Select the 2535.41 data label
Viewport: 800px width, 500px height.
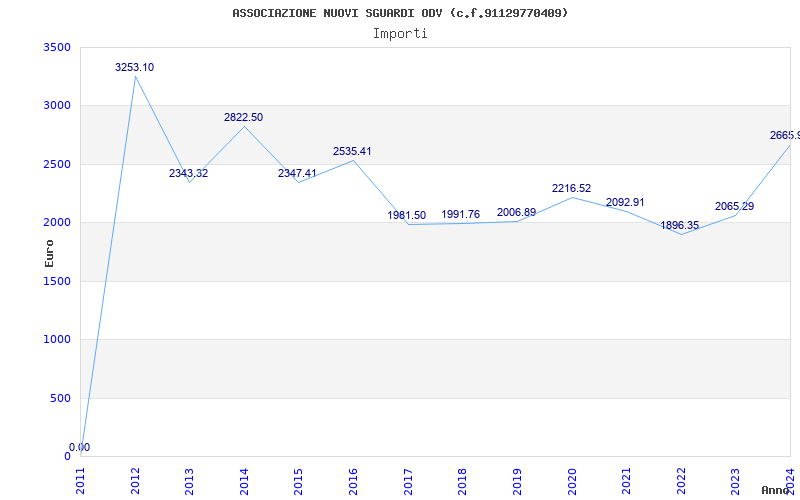pos(352,152)
